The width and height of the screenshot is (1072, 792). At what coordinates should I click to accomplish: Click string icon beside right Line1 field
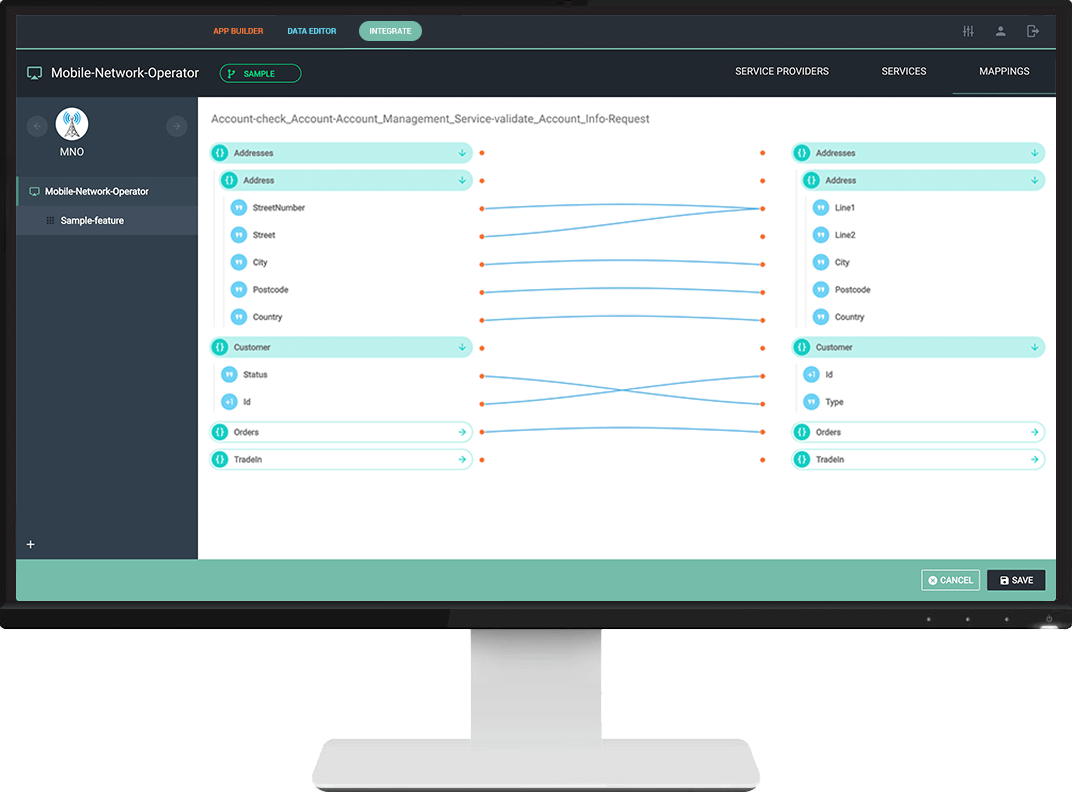(820, 208)
